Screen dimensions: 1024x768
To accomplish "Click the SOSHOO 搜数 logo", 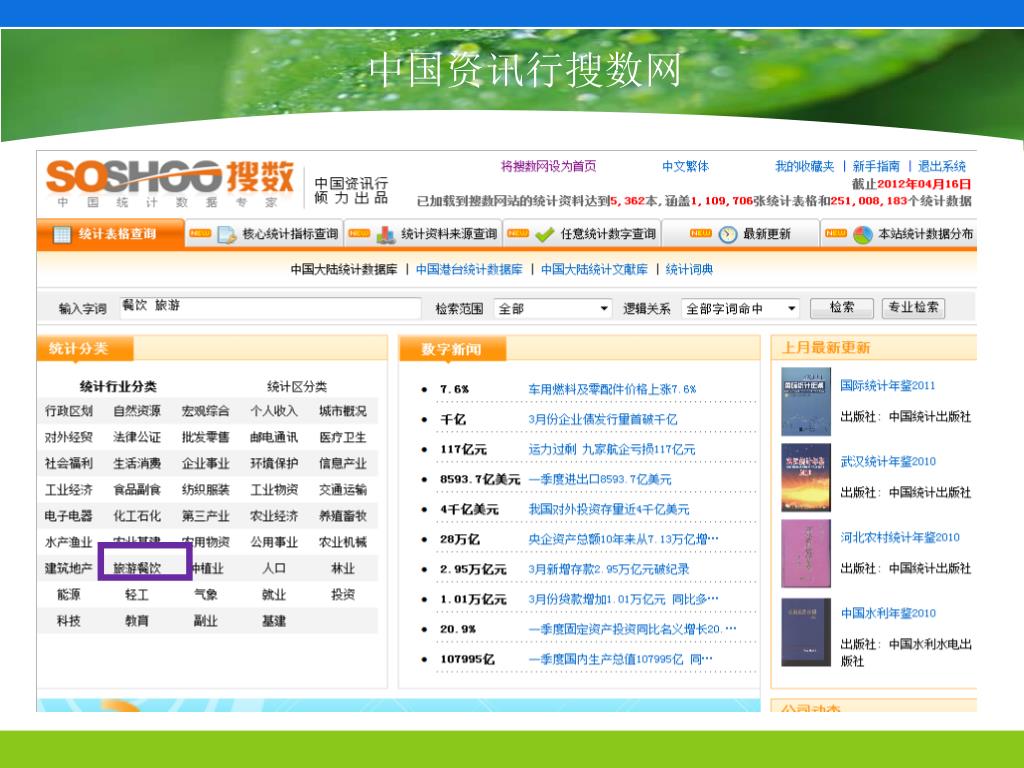I will (x=170, y=184).
